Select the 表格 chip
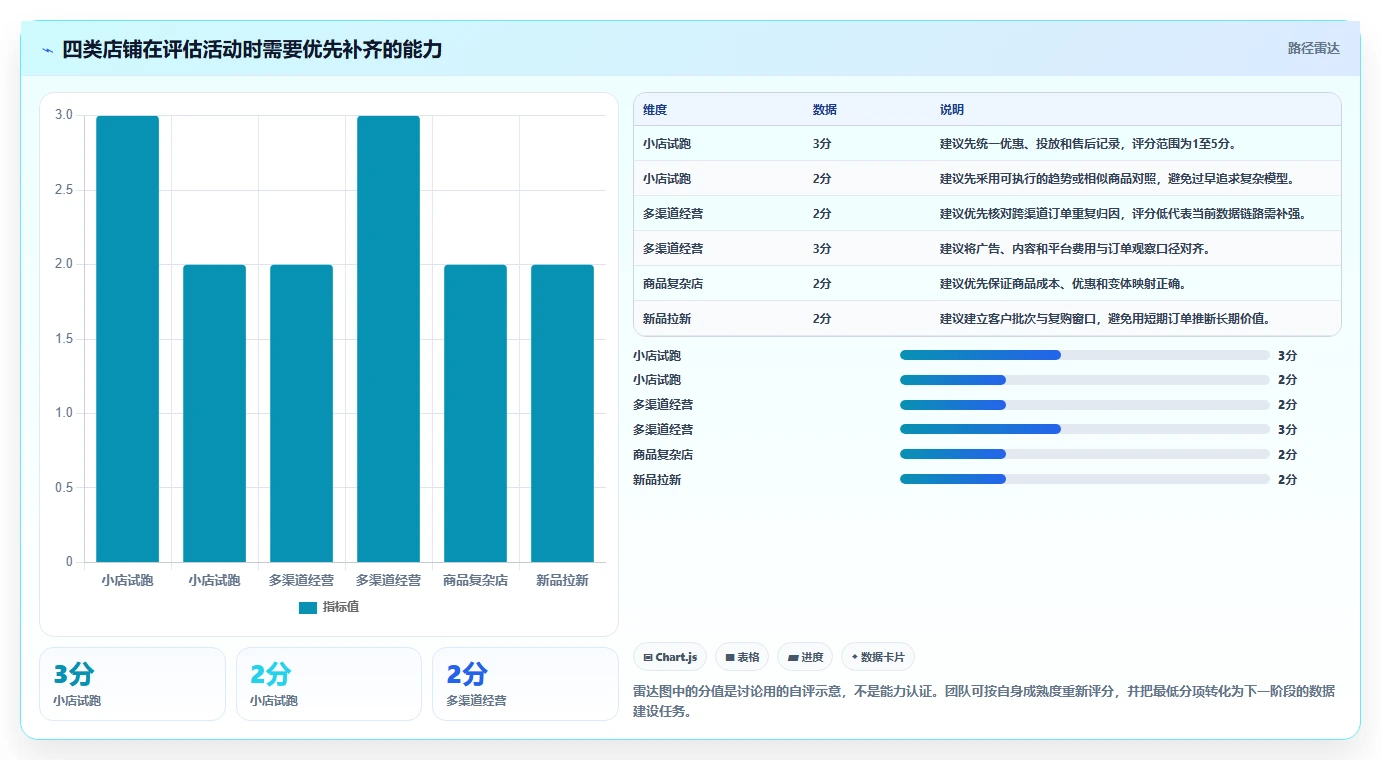Screen dimensions: 1381x760 [x=743, y=657]
